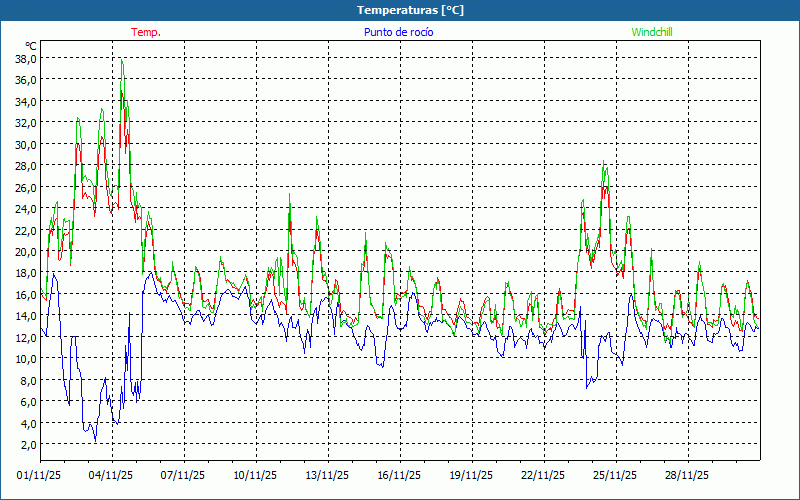Select the 13/11/25 date on the x-axis

[x=328, y=475]
